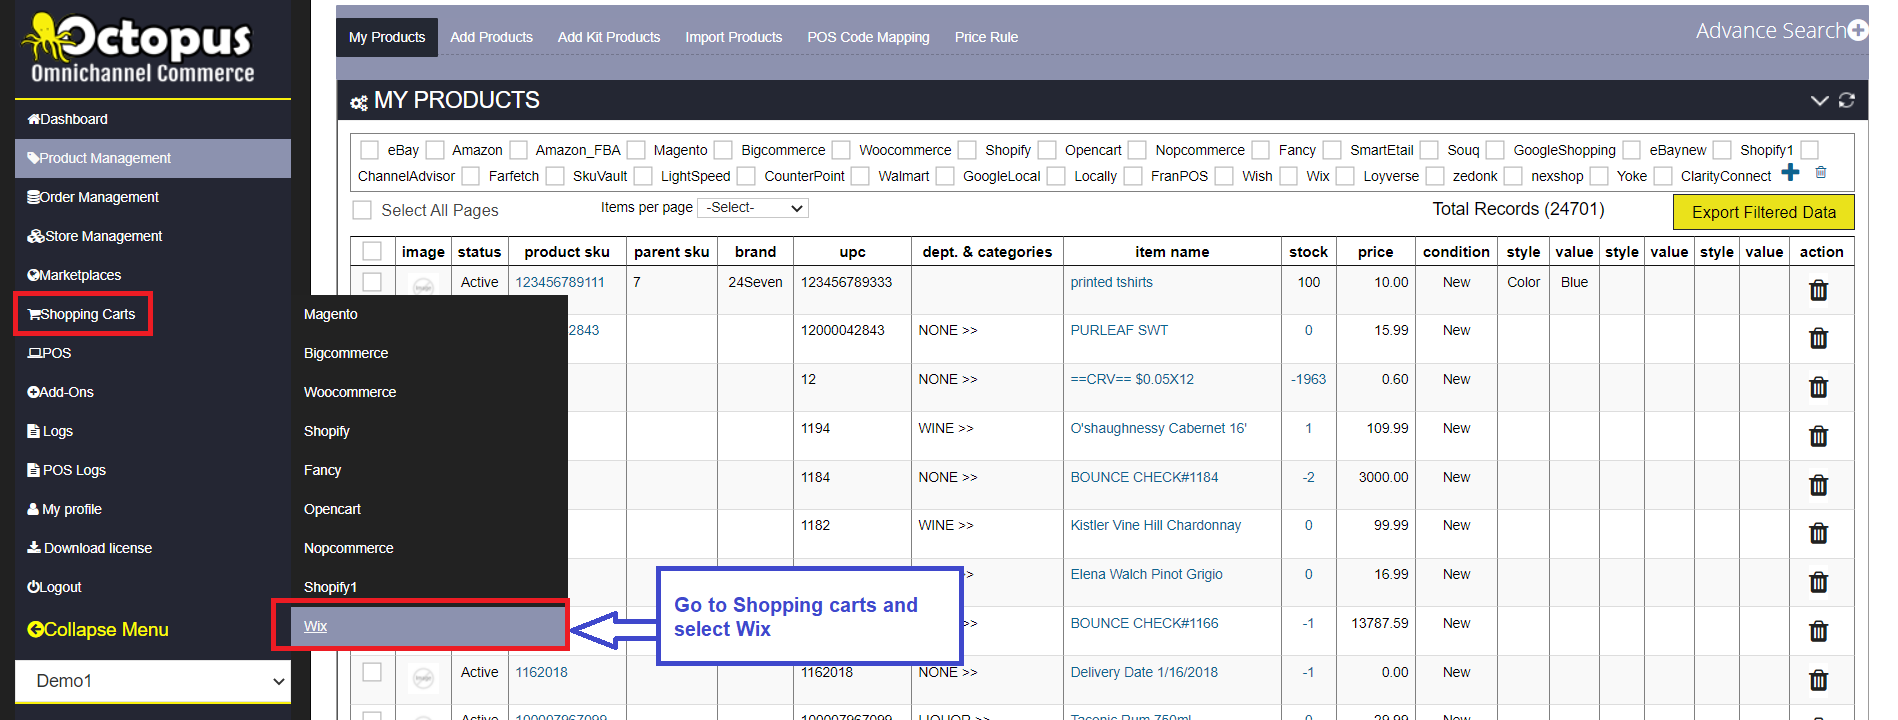Go to Order Management
1898x720 pixels.
coord(93,197)
